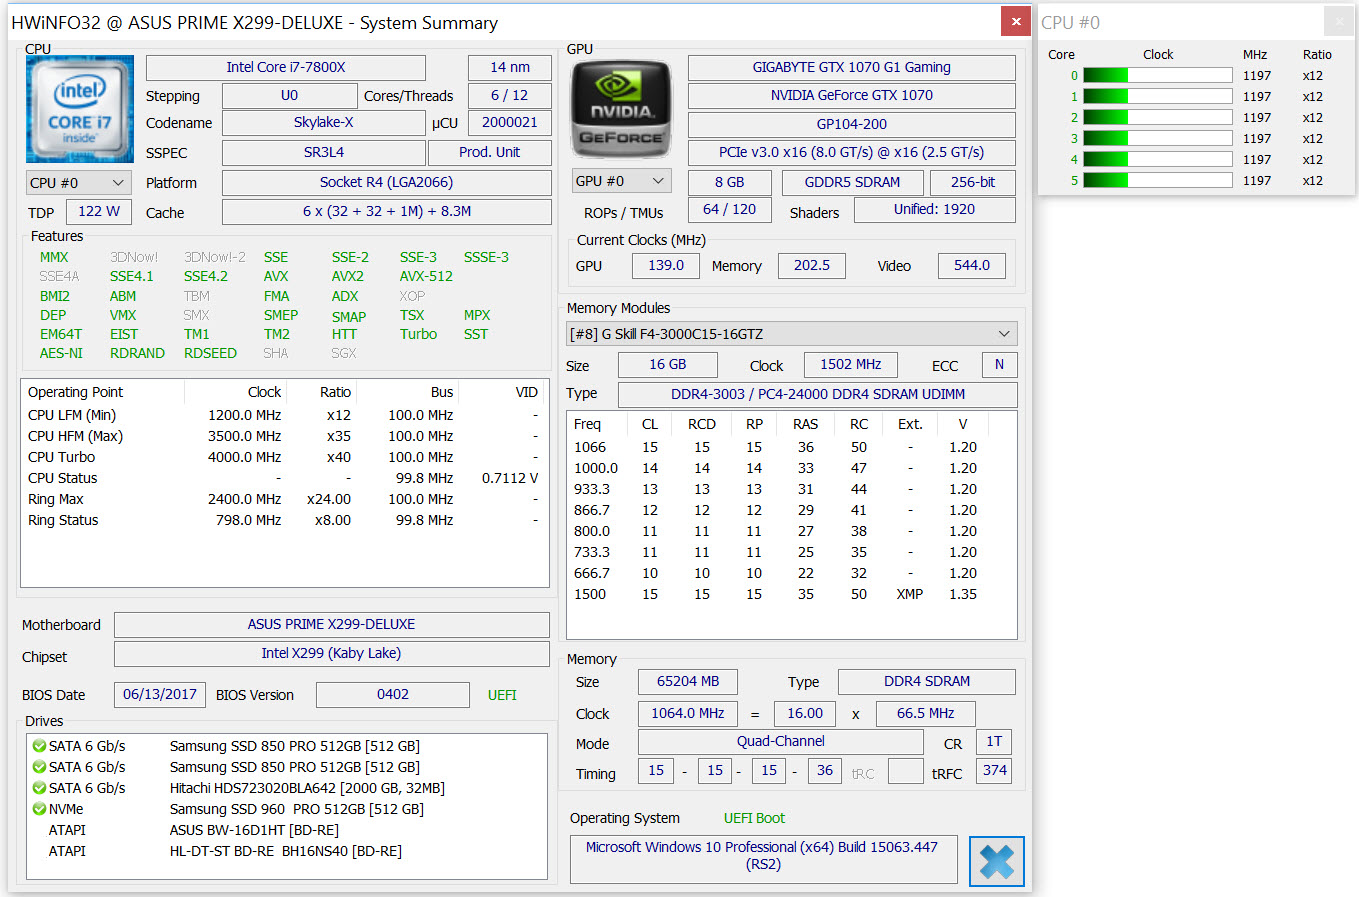Image resolution: width=1359 pixels, height=897 pixels.
Task: Click the Quad-Channel mode field
Action: click(781, 741)
